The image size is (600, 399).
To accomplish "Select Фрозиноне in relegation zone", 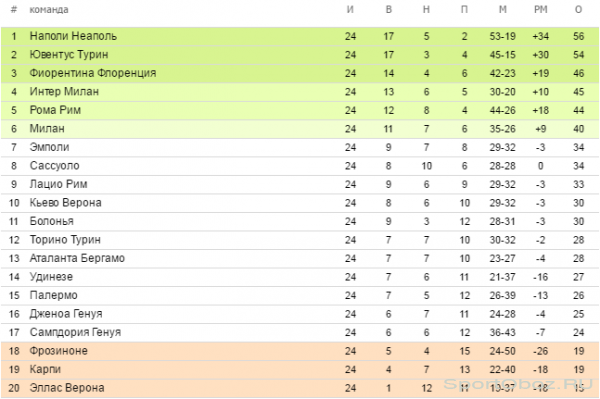I will (x=59, y=351).
